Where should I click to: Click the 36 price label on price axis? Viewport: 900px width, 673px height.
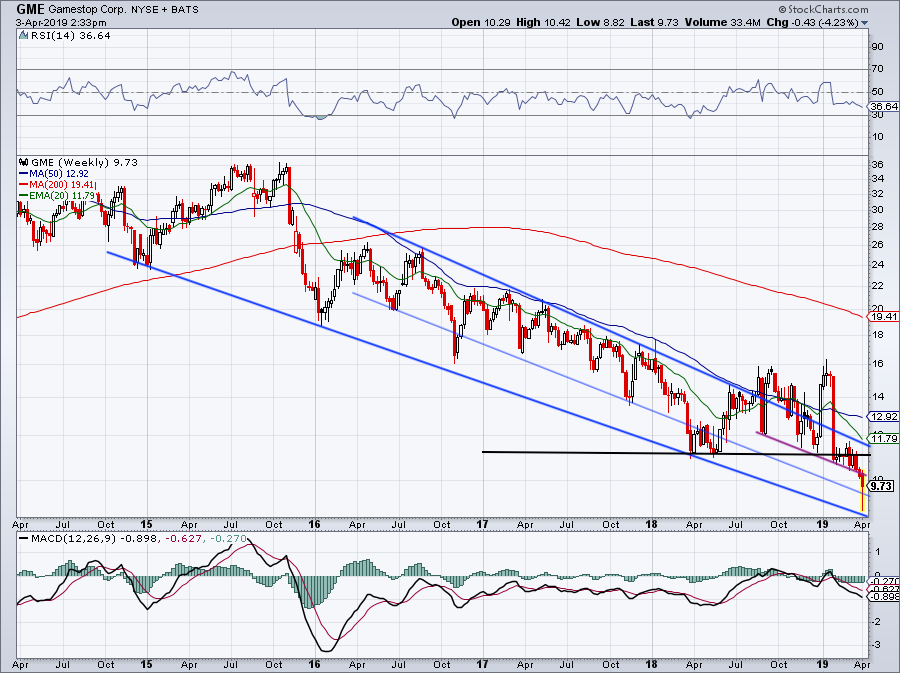pos(877,165)
